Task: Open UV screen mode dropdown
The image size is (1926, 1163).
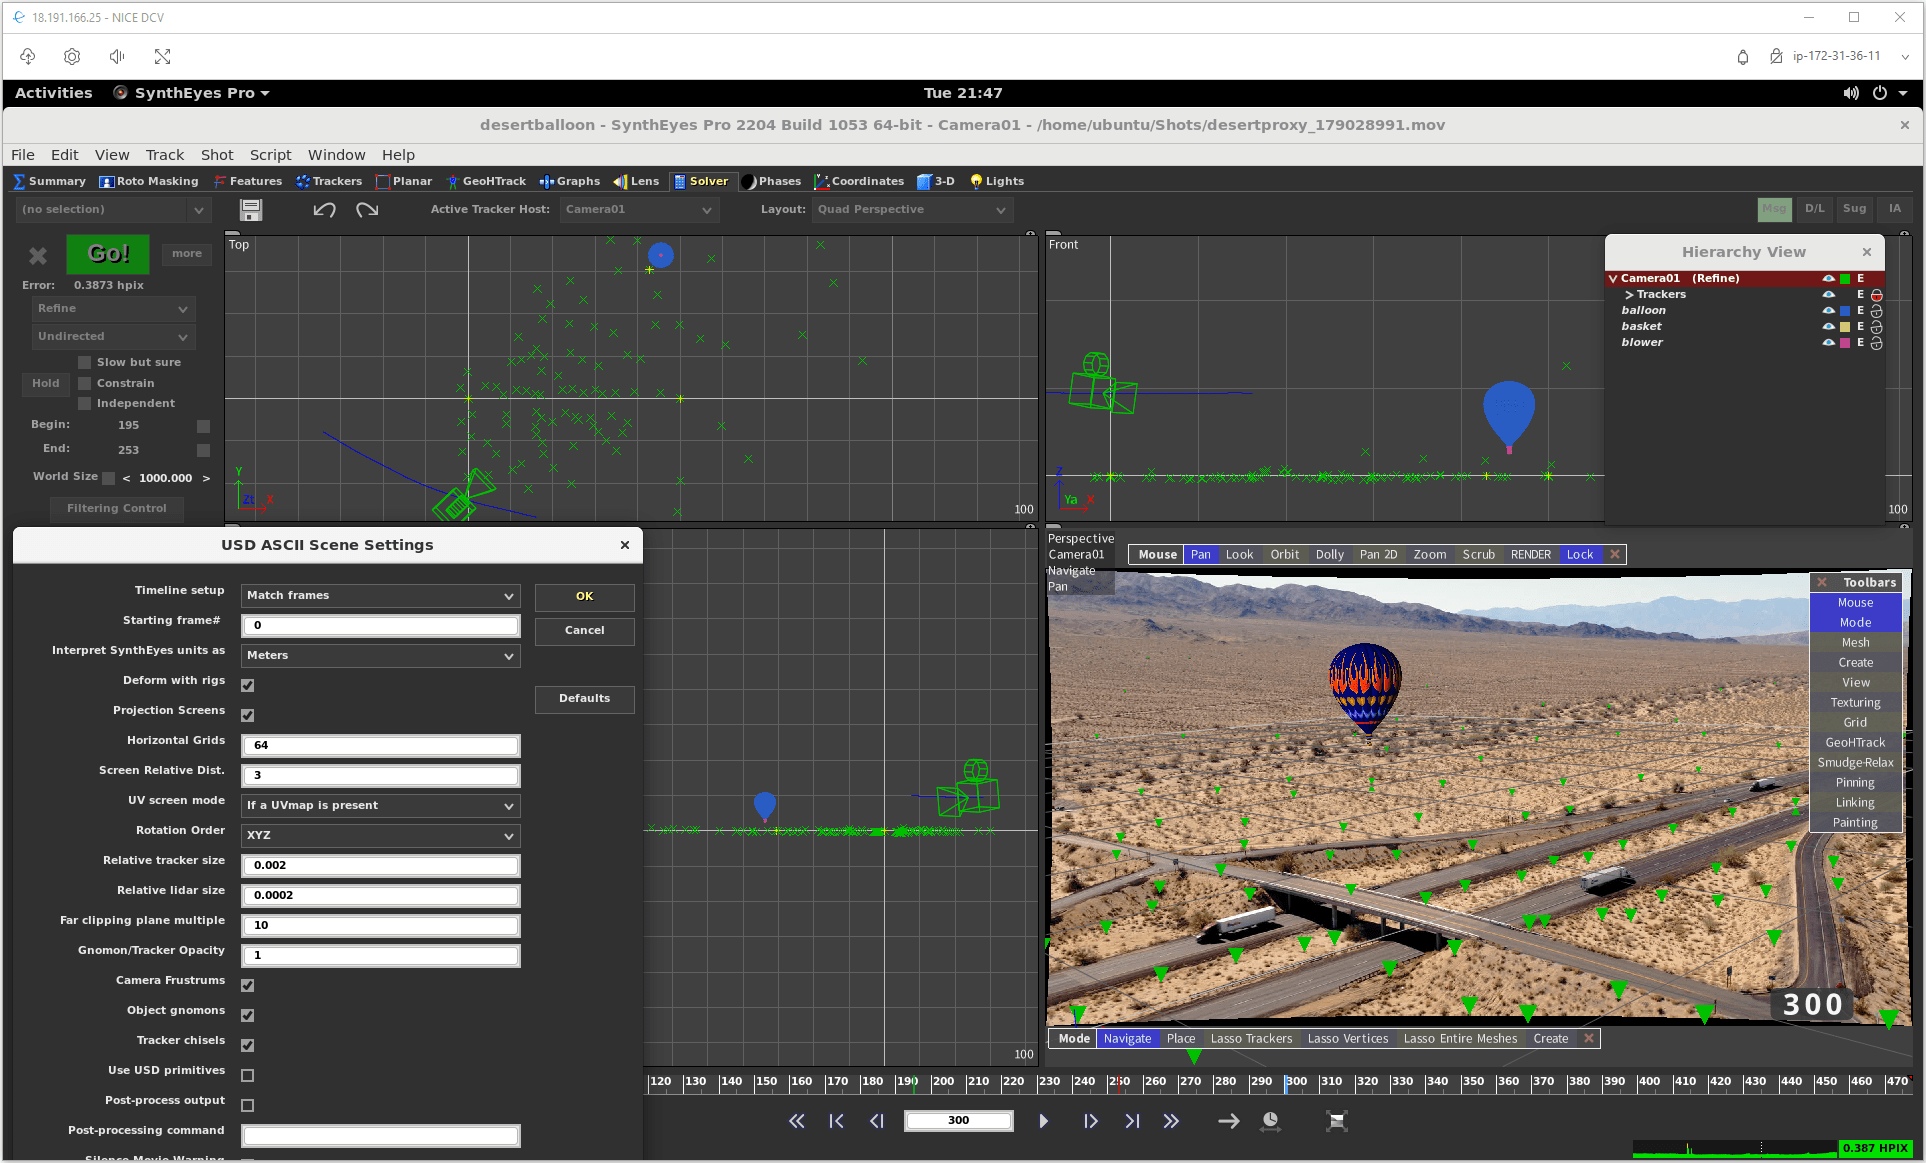Action: (381, 805)
